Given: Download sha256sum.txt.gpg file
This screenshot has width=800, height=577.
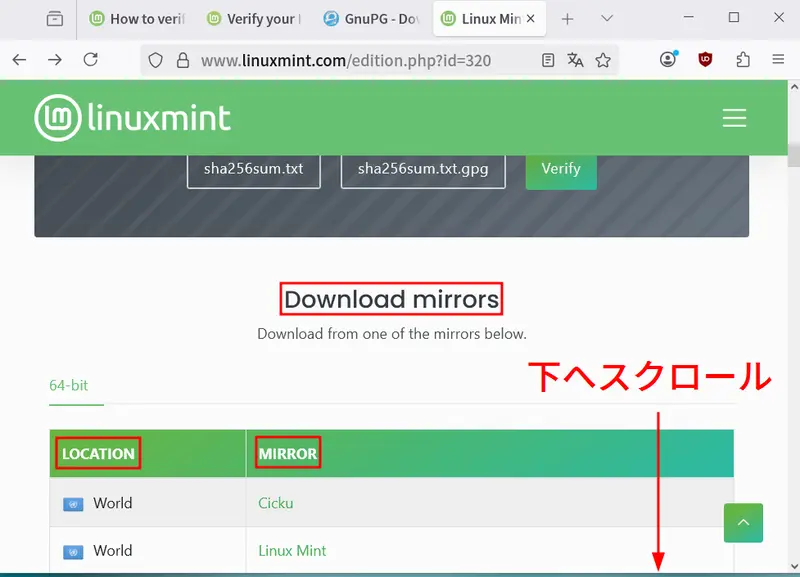Looking at the screenshot, I should [423, 169].
